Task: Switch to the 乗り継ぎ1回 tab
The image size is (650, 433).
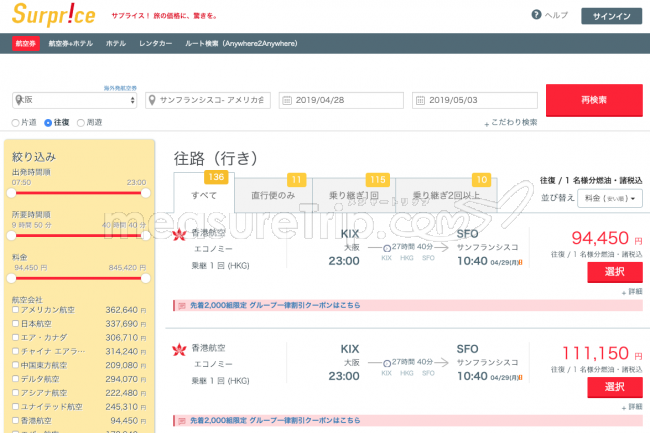Action: pyautogui.click(x=354, y=195)
